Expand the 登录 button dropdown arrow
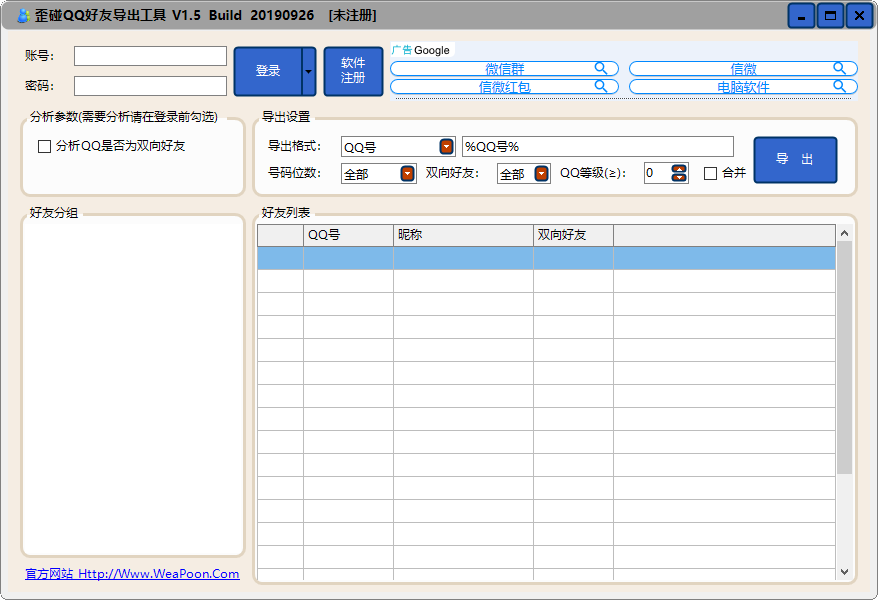Screen dimensions: 878x600 point(307,71)
